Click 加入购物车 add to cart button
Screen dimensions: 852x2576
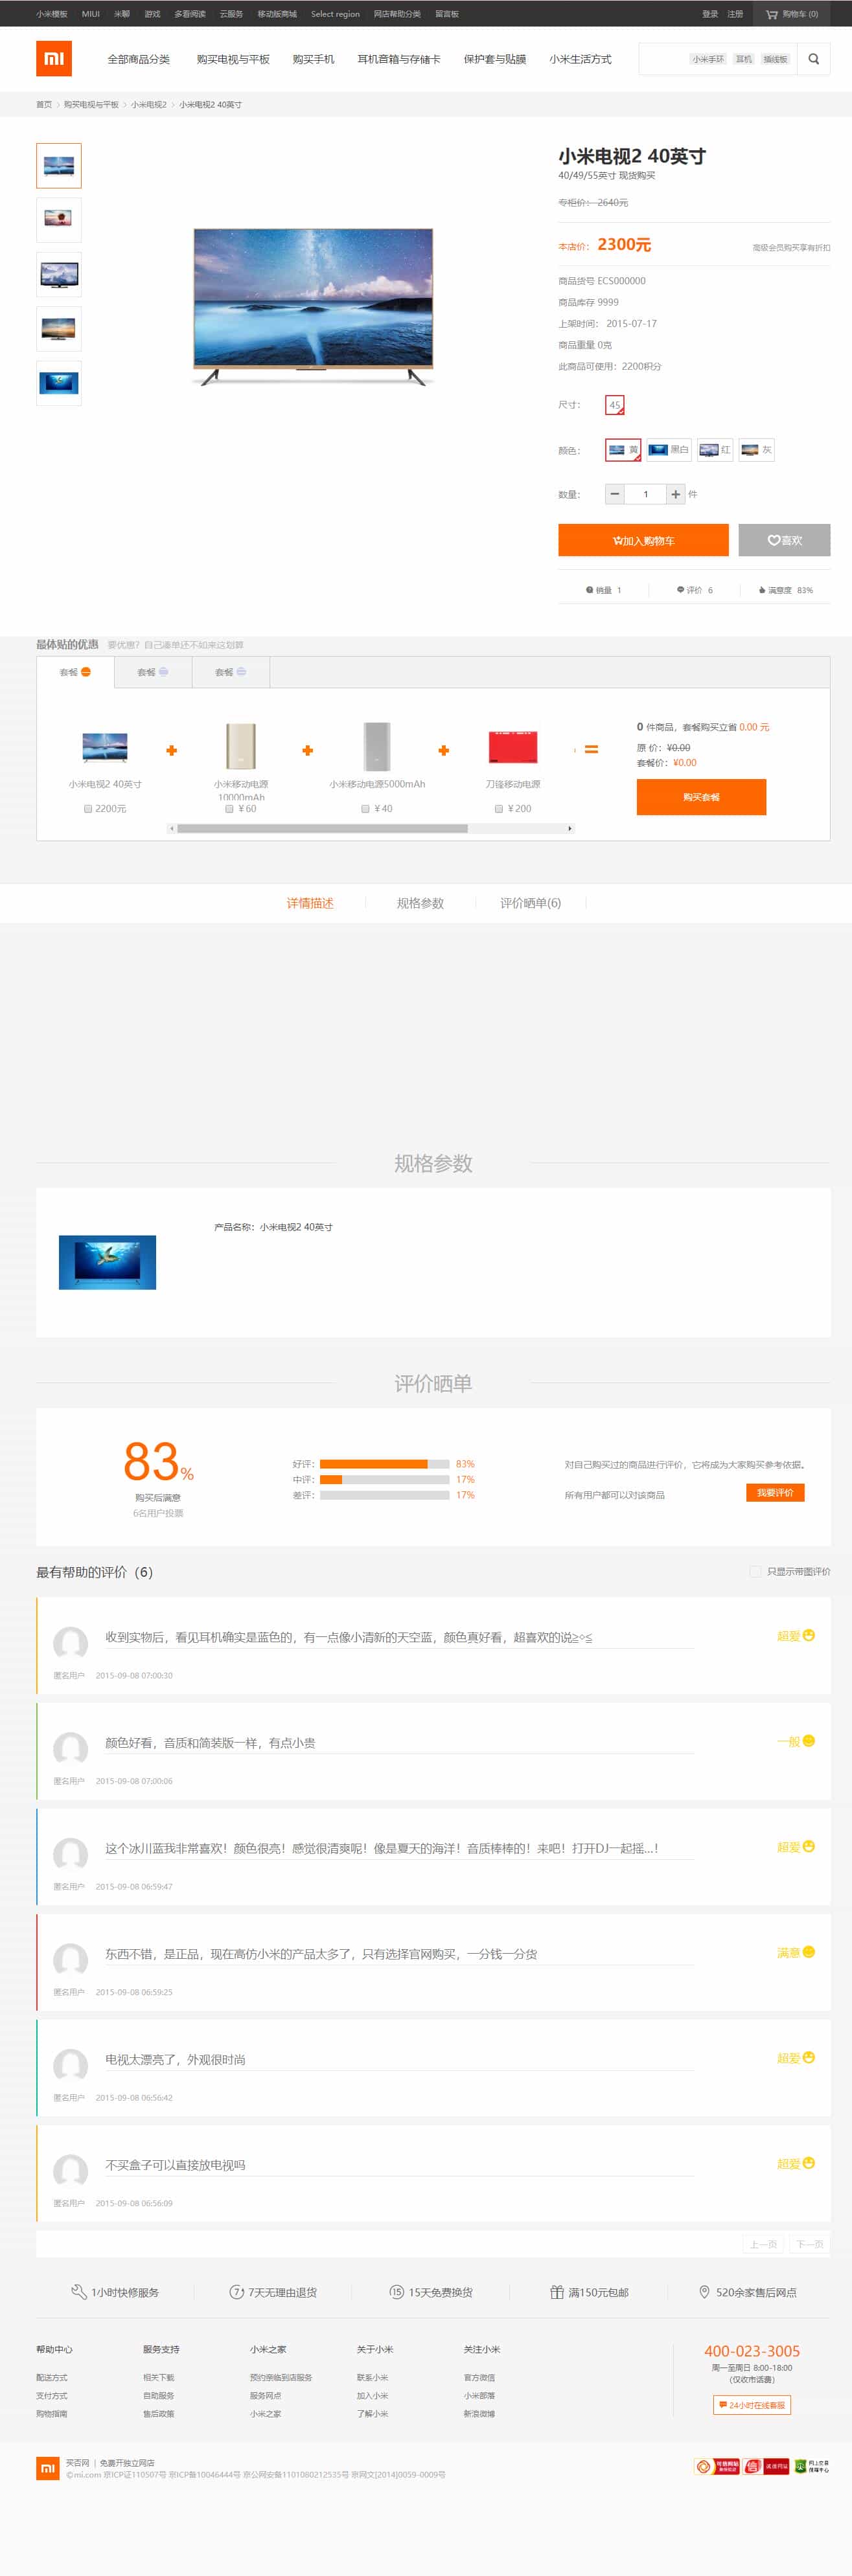pos(643,540)
